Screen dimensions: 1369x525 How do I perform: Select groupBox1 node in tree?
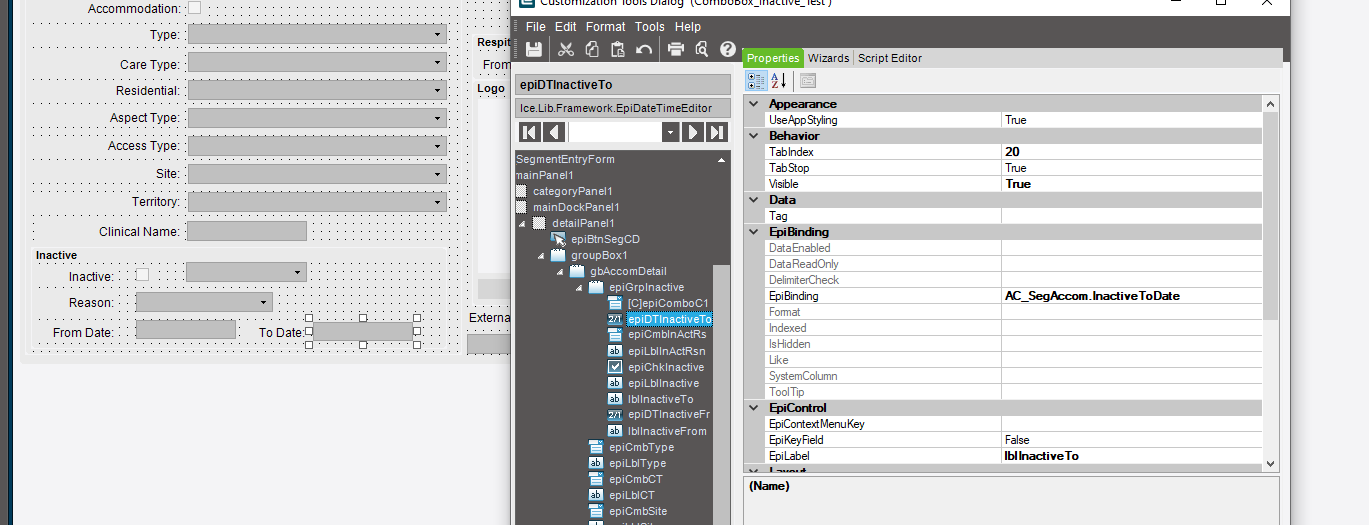pyautogui.click(x=599, y=255)
